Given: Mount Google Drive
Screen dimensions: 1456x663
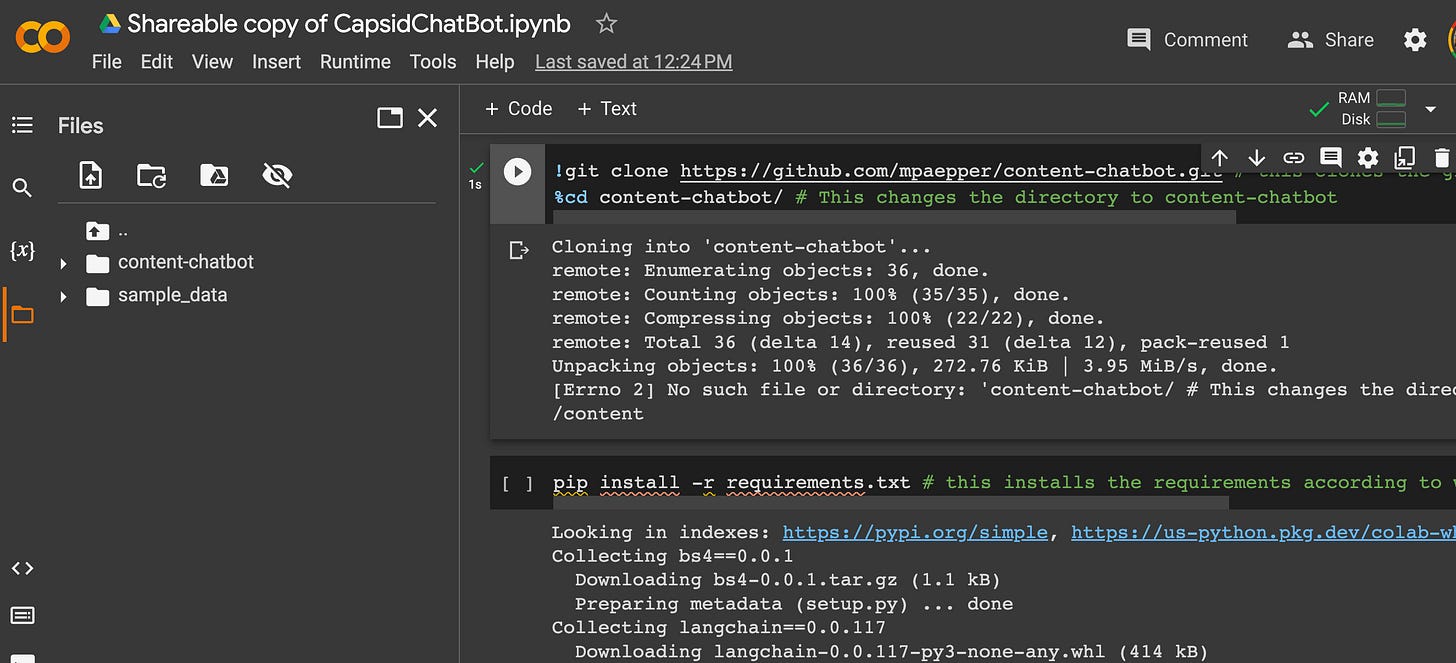Looking at the screenshot, I should (x=214, y=176).
